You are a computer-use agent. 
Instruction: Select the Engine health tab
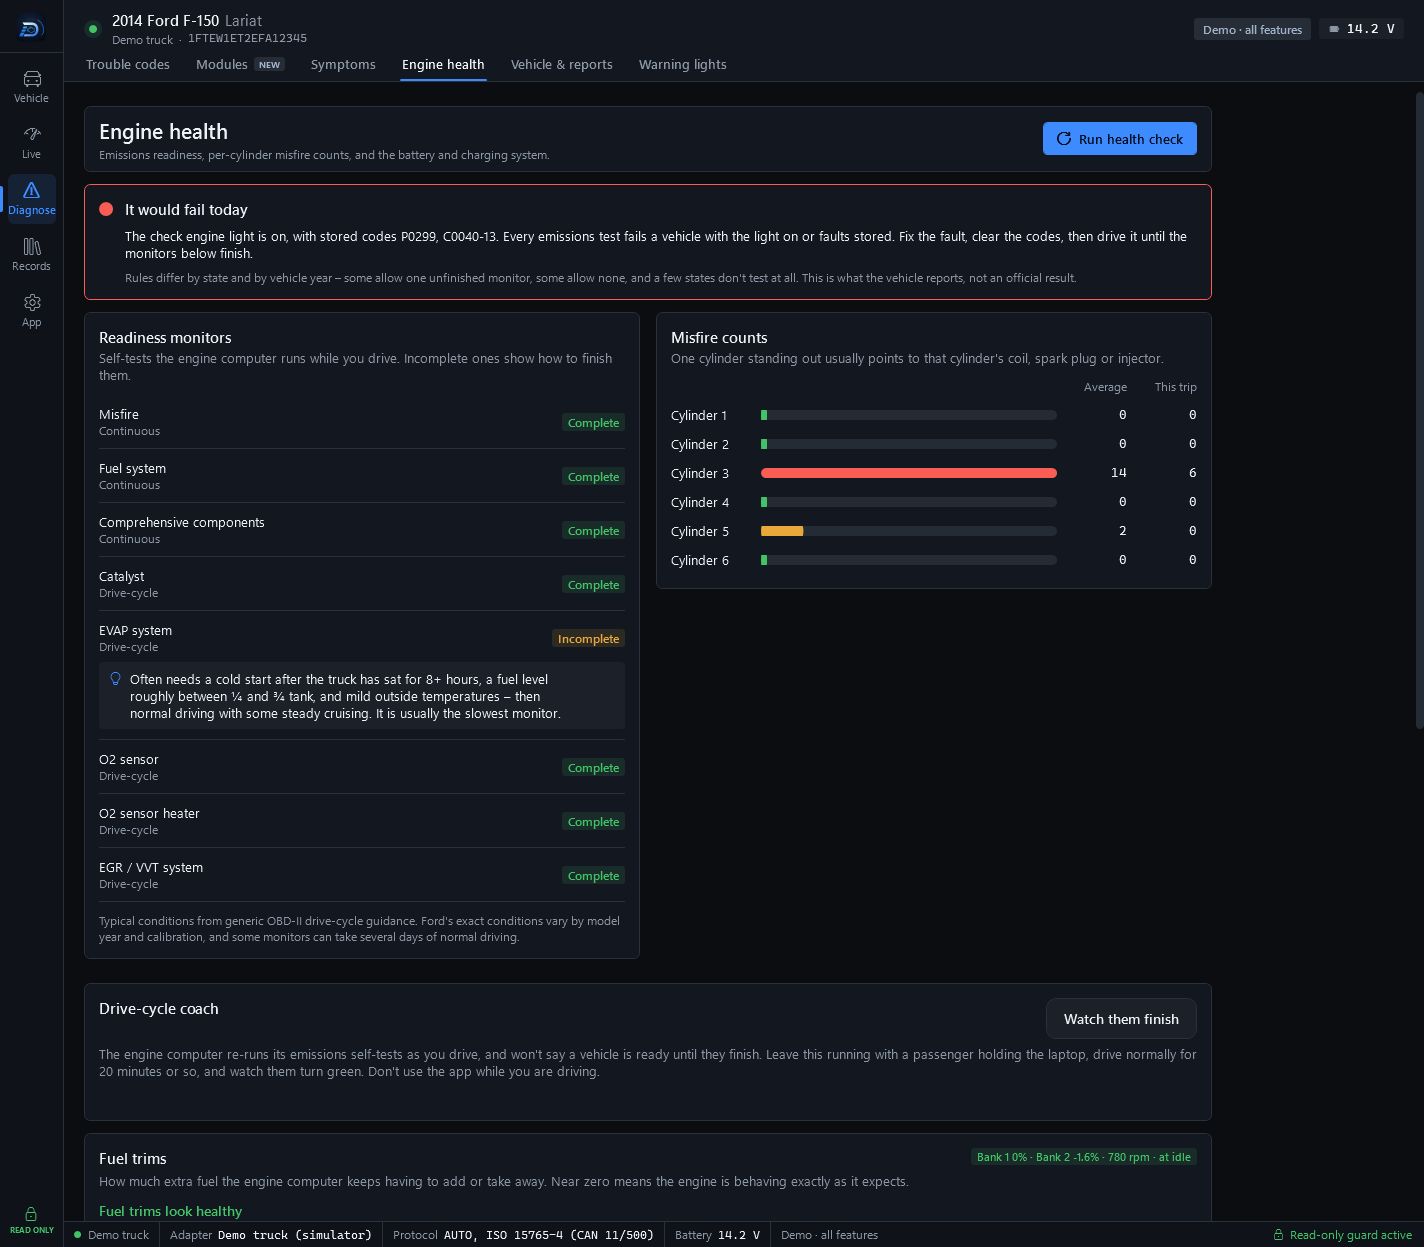pos(443,64)
